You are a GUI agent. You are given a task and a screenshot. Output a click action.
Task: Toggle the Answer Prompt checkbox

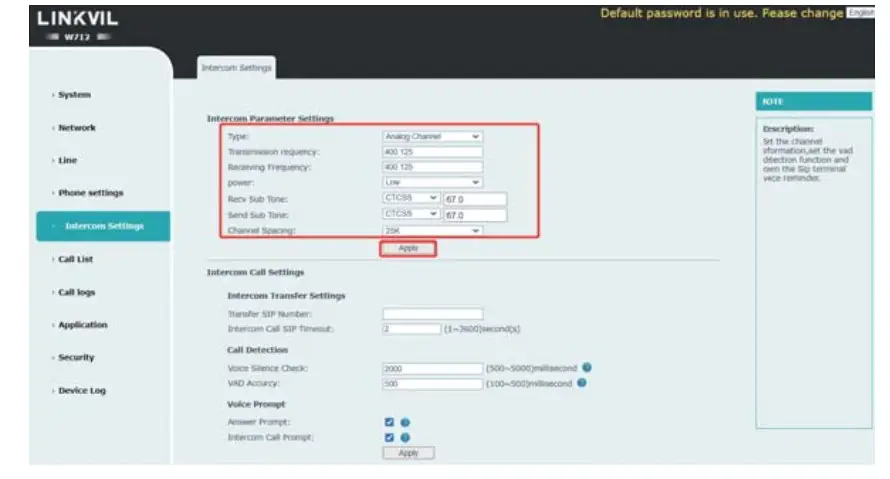389,422
